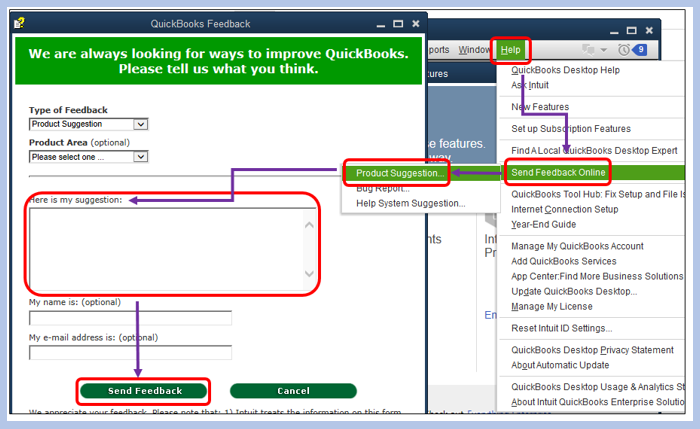Open the Type of Feedback dropdown
700x429 pixels.
[x=88, y=124]
